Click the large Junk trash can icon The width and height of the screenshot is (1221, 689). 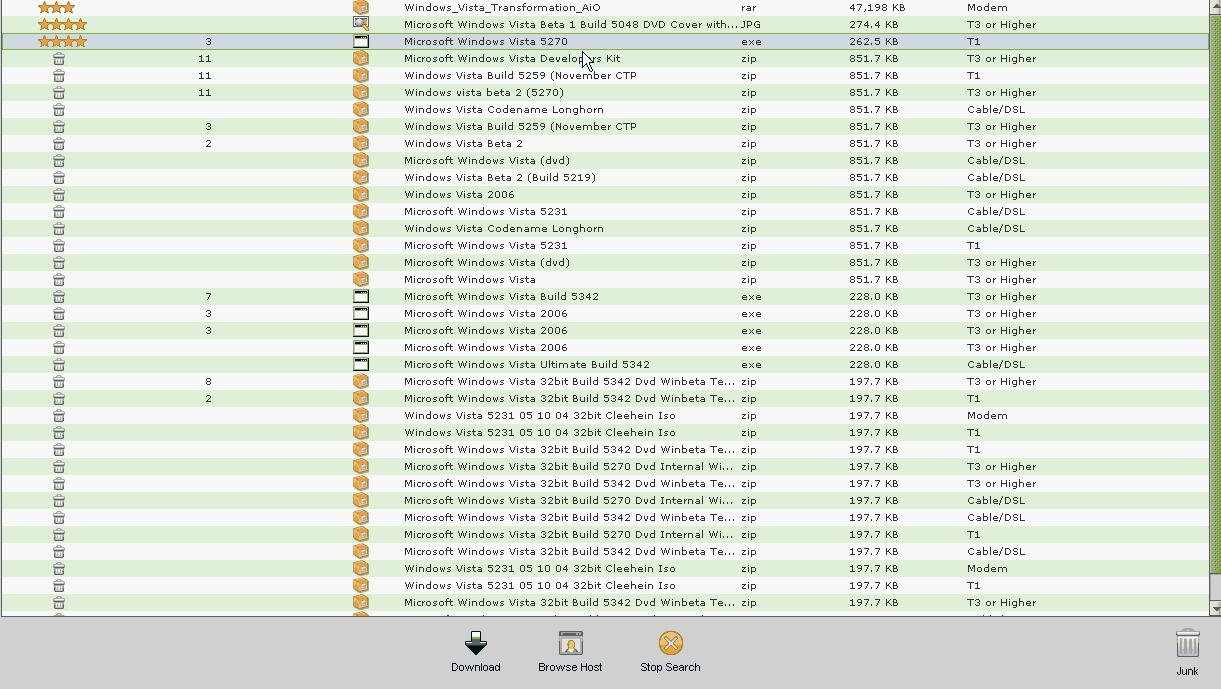[1187, 644]
